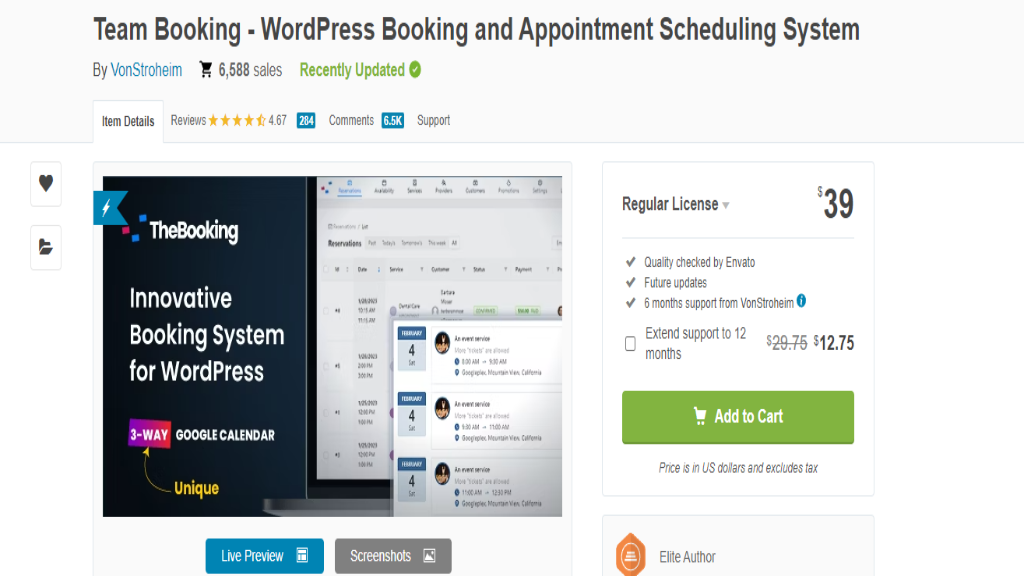Click the '$12.75' discounted support price
The image size is (1024, 576).
[834, 343]
